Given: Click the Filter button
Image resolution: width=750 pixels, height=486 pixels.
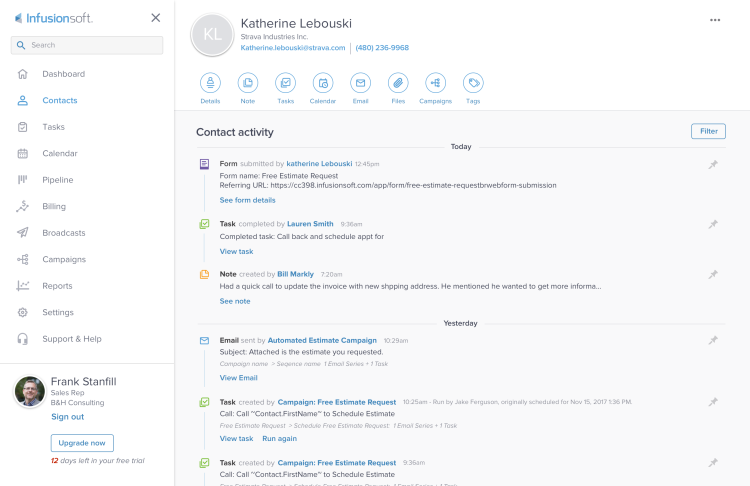Looking at the screenshot, I should click(x=708, y=131).
